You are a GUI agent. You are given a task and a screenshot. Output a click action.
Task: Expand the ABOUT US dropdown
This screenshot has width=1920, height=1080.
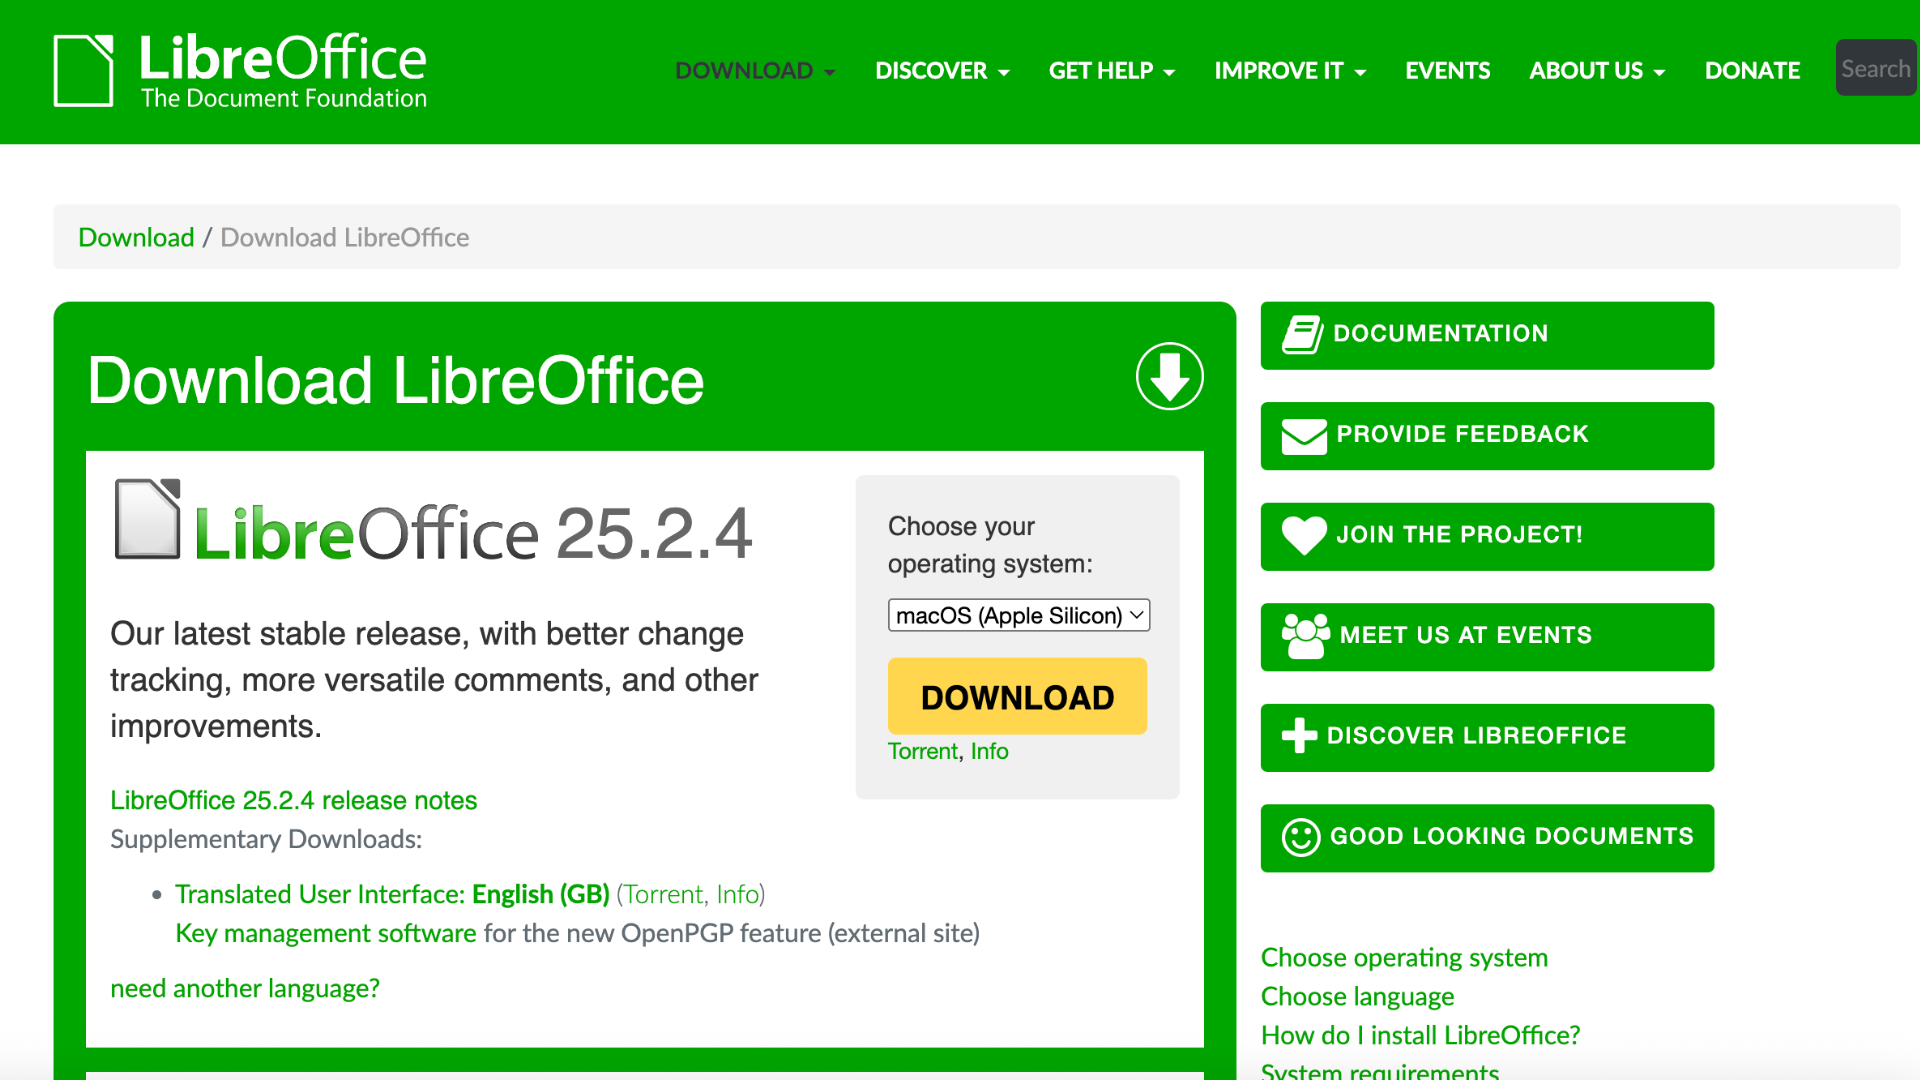[x=1596, y=70]
